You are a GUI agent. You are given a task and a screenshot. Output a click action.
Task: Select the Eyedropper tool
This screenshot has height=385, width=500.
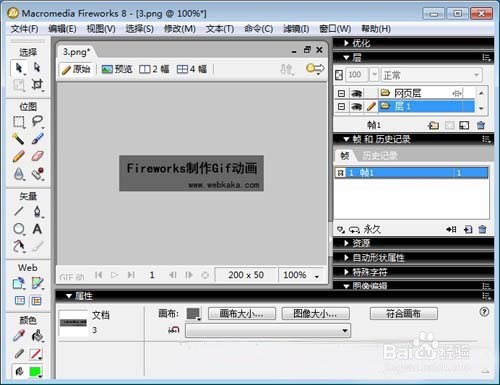tap(19, 336)
